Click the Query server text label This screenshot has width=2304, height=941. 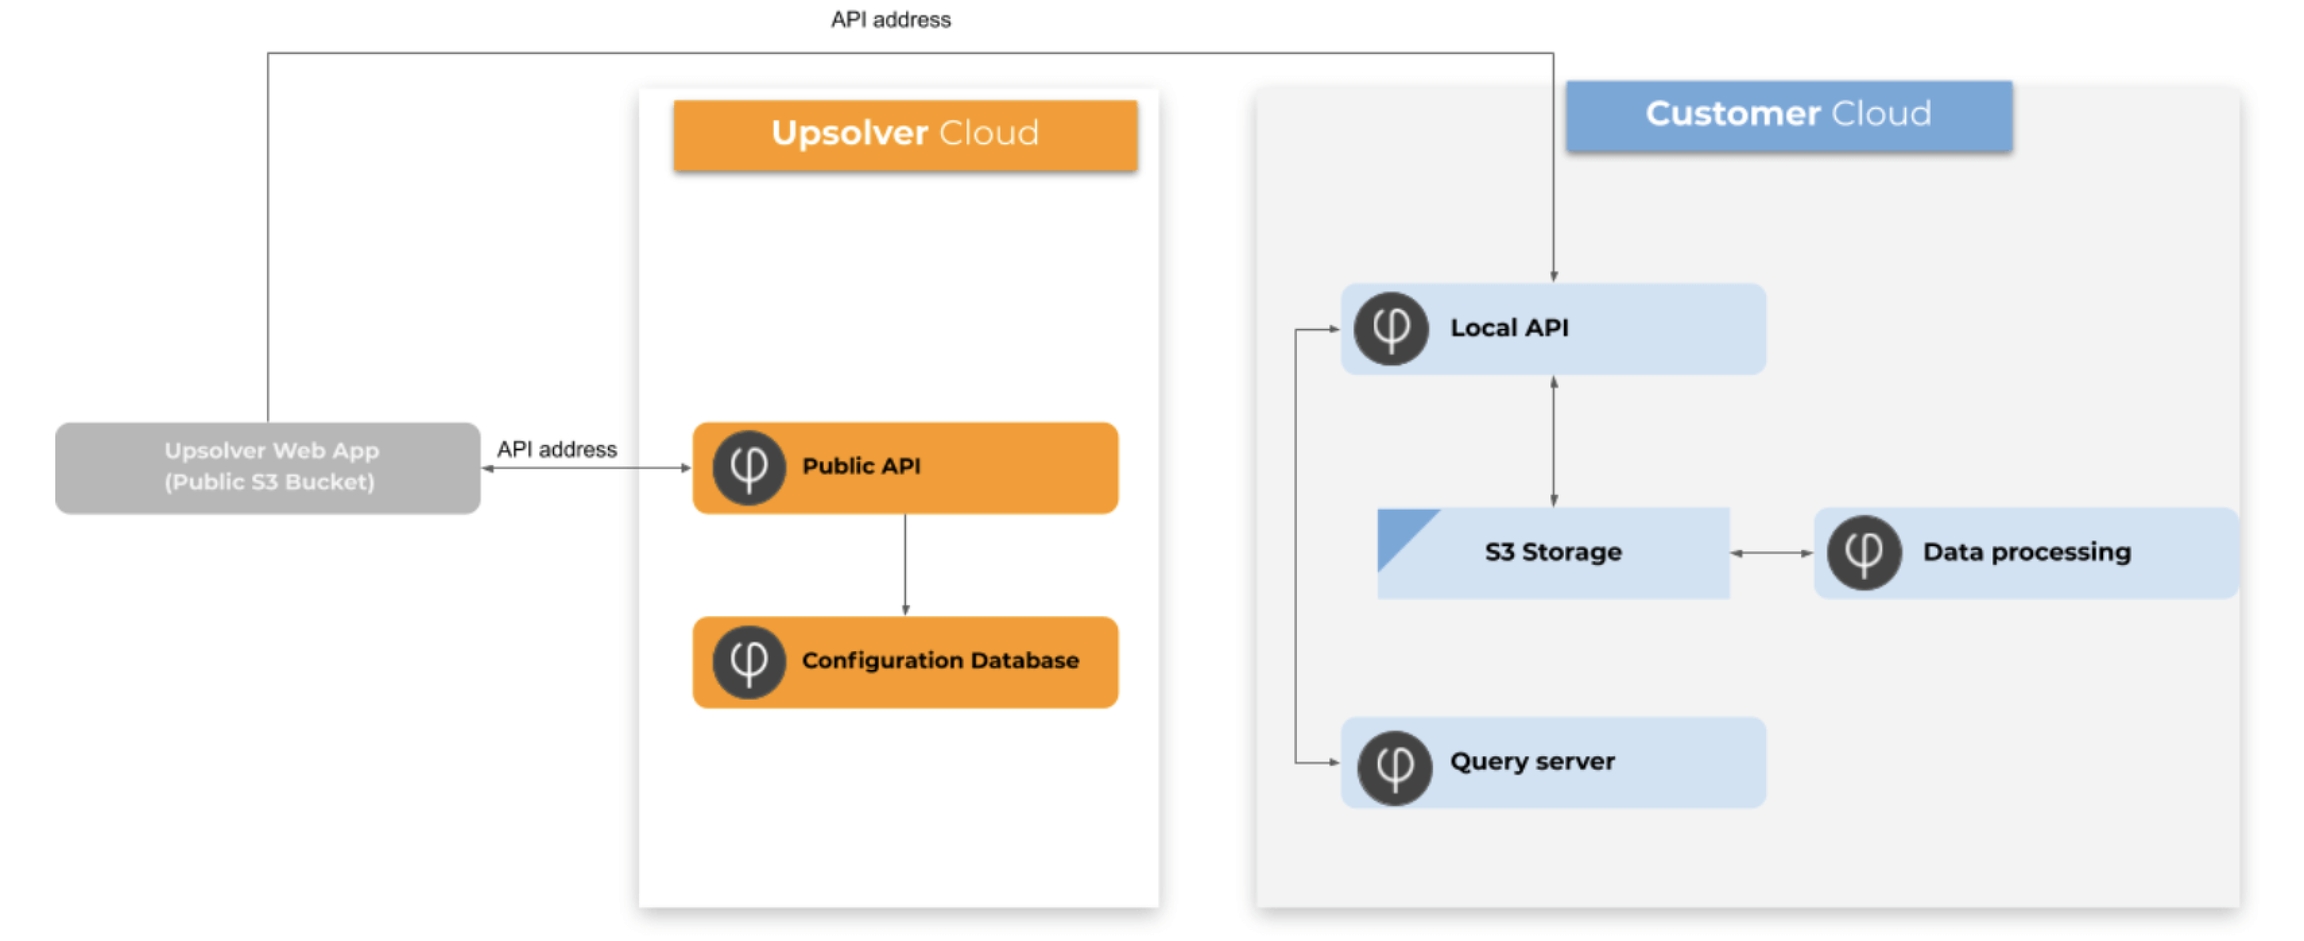tap(1532, 762)
